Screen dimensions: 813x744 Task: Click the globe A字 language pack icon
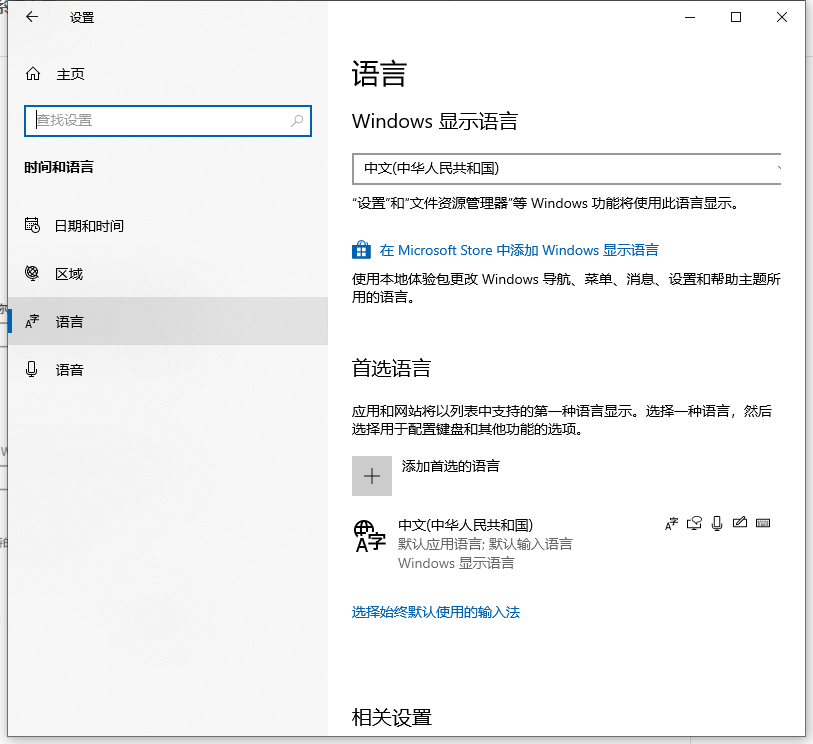[370, 537]
